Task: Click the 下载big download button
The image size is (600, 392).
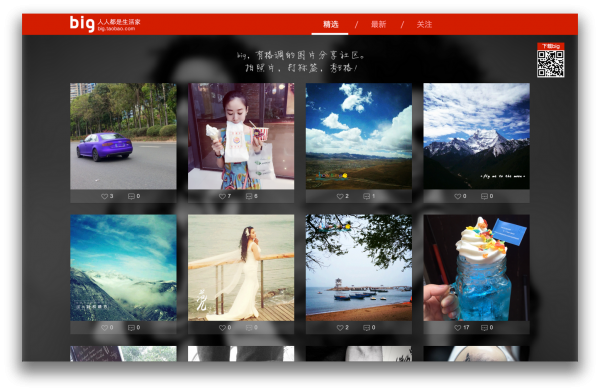Action: click(x=550, y=46)
